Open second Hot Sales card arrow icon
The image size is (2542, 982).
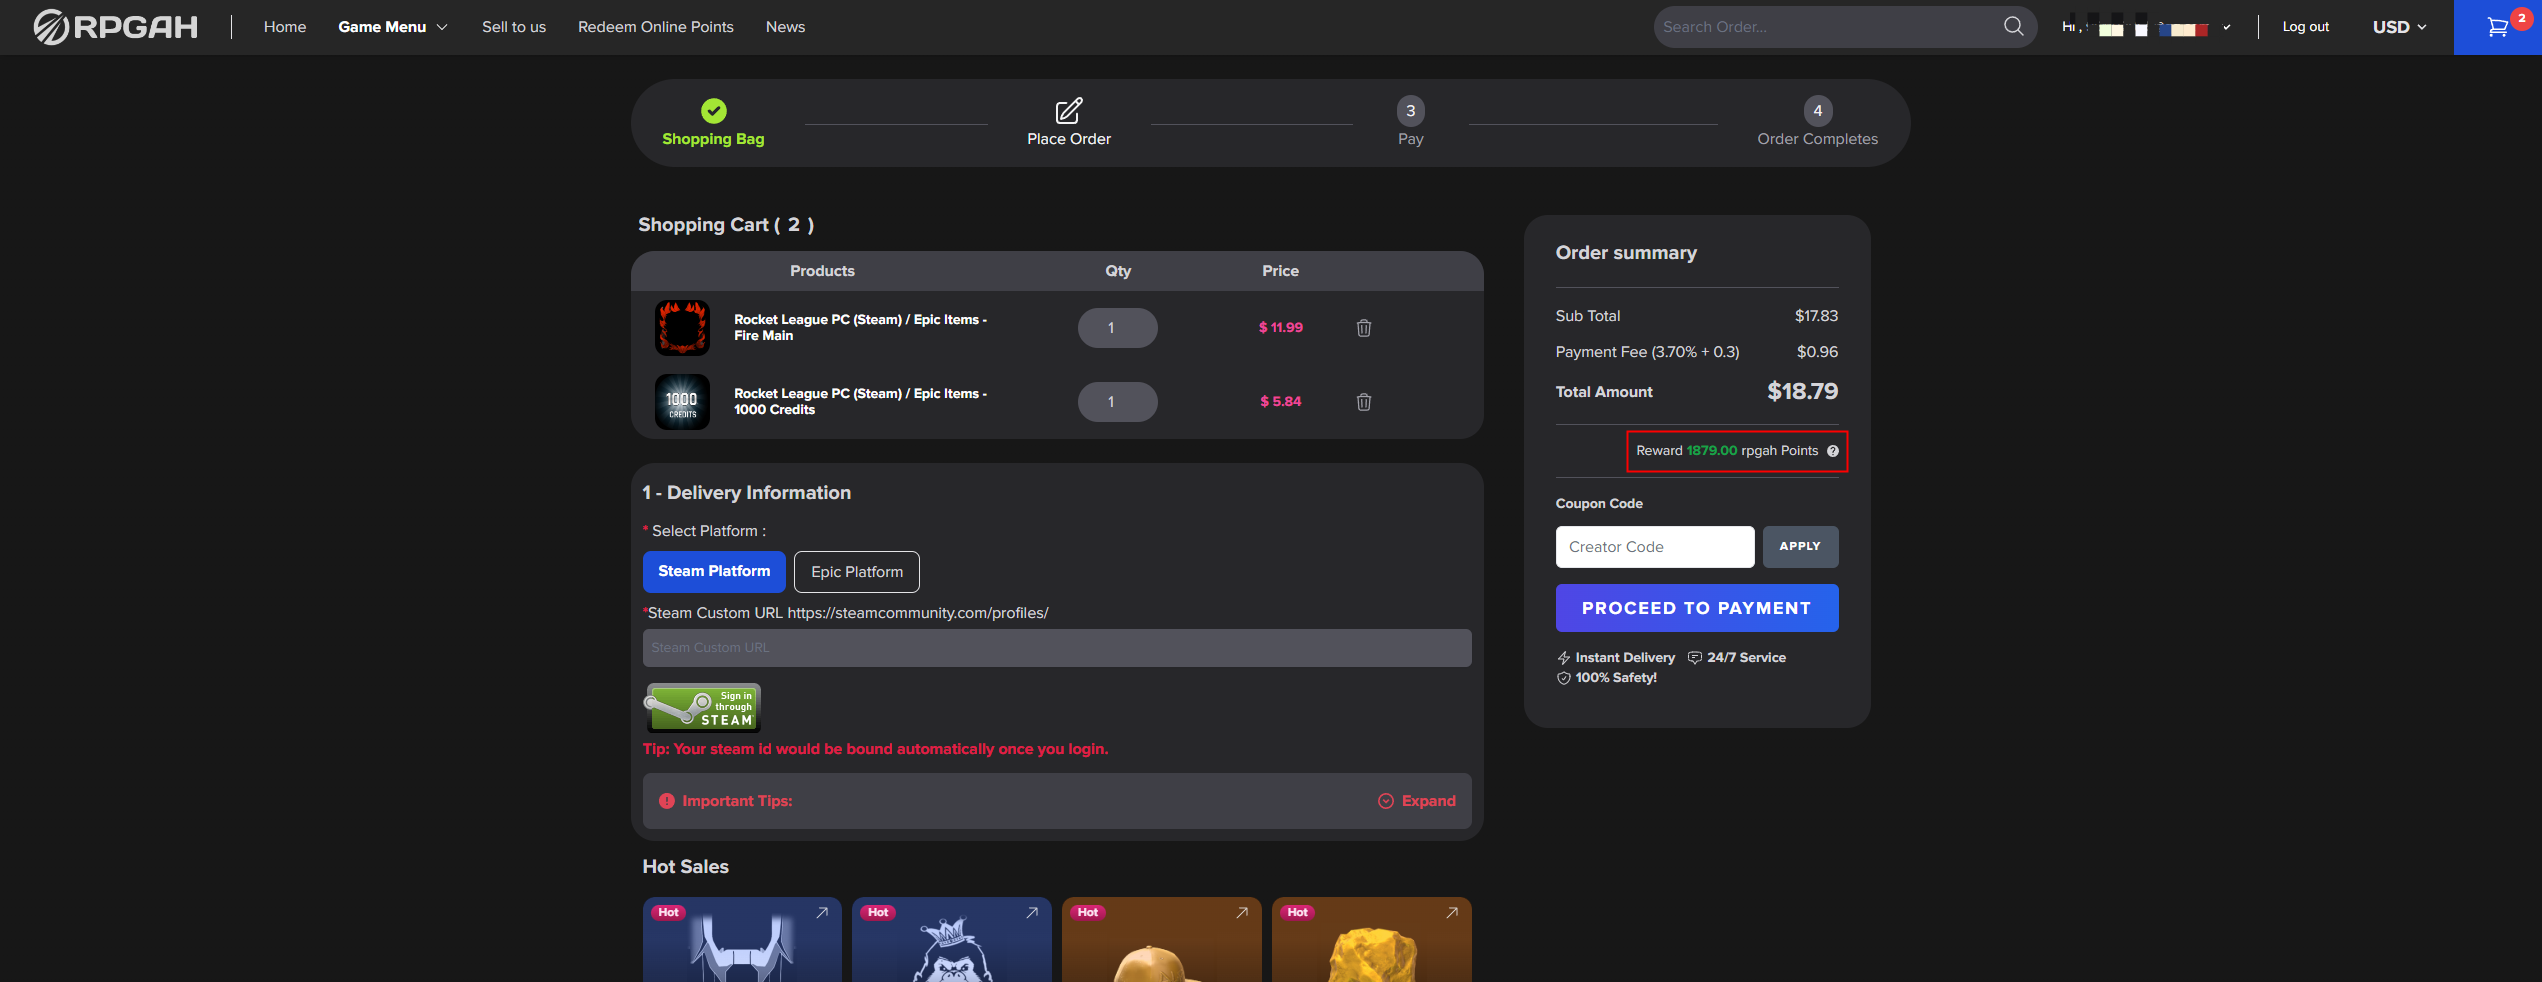[1032, 912]
